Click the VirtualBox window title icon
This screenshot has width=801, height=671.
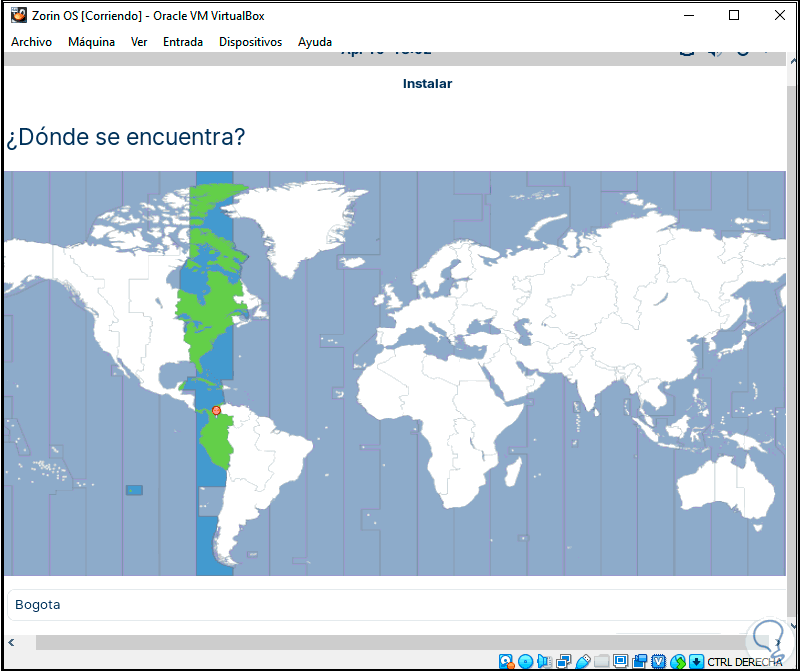point(19,15)
